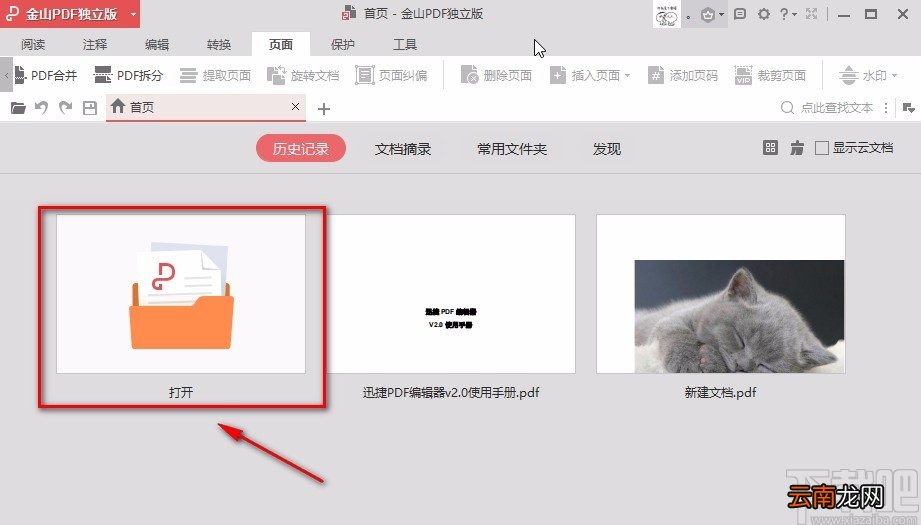Viewport: 921px width, 525px height.
Task: Click the 删除页面 delete page tool
Action: tap(496, 75)
